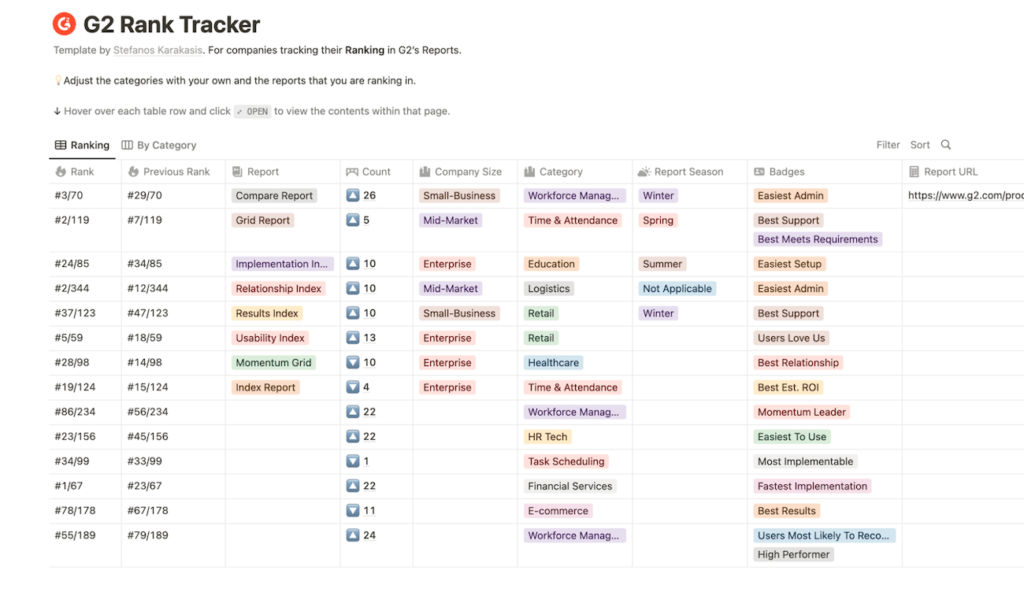Click the flame icon in the Rank column header
The height and width of the screenshot is (592, 1024).
(59, 171)
